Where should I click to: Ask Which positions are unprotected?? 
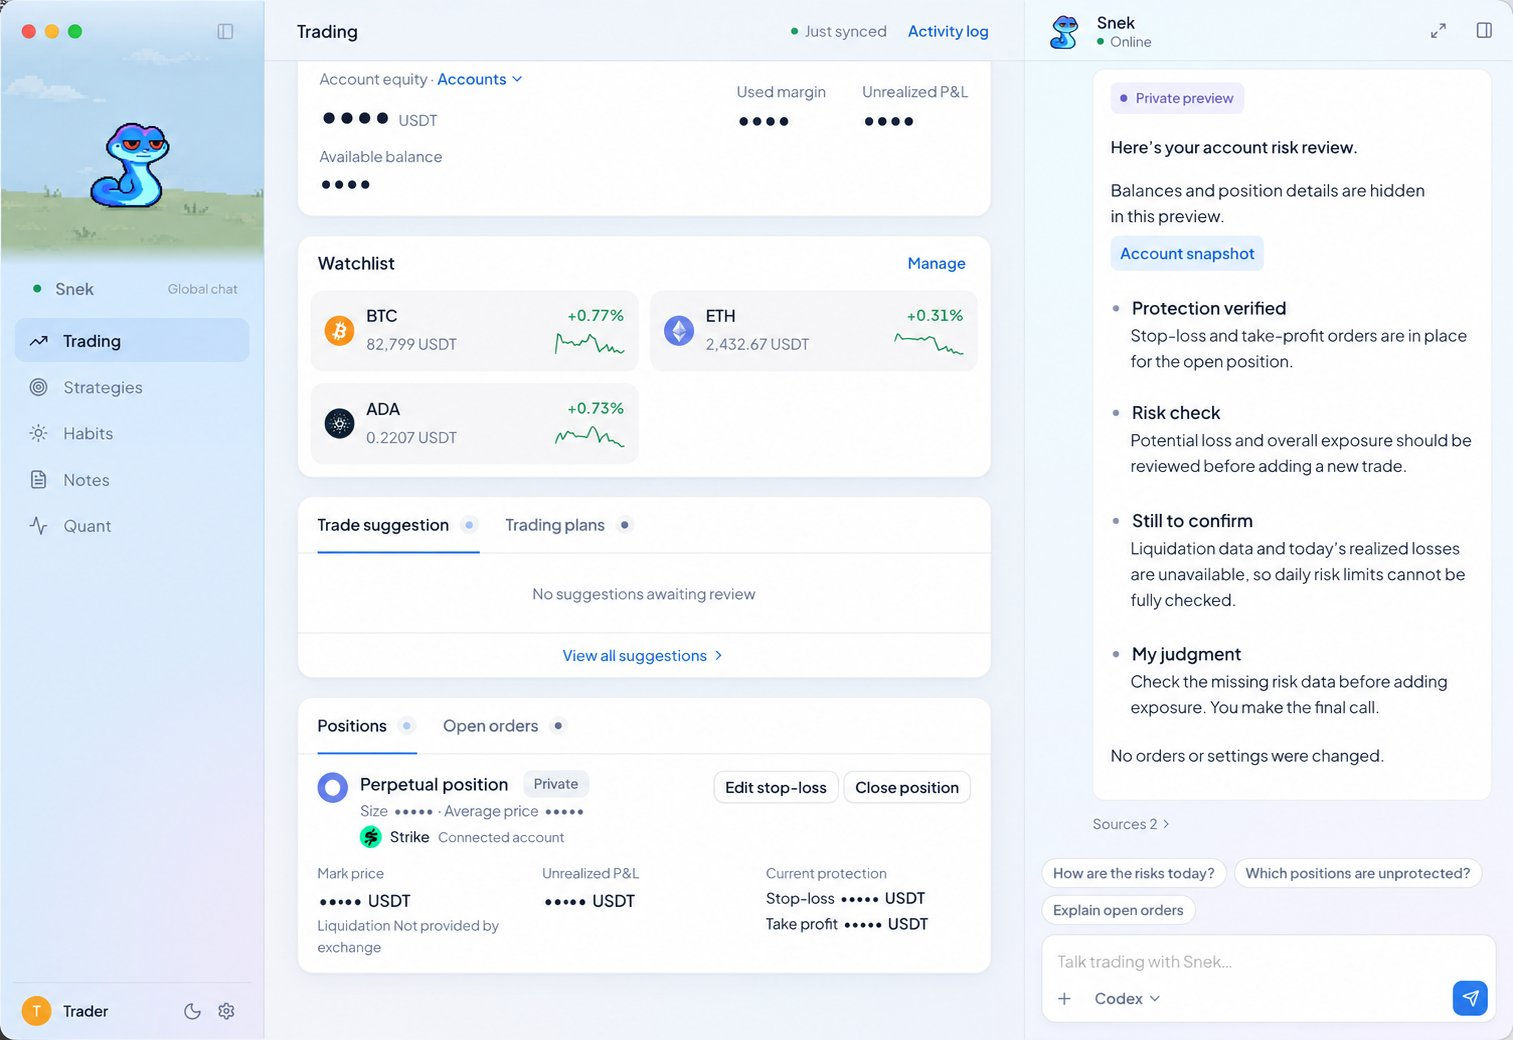point(1358,873)
